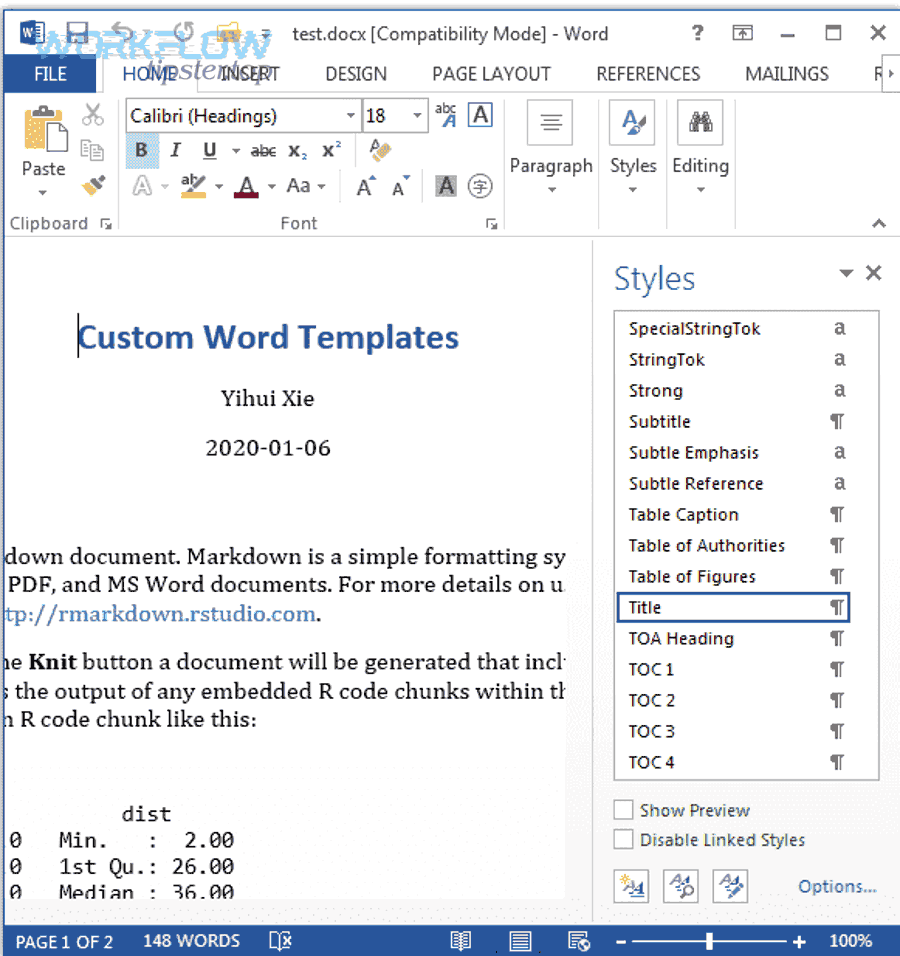Enable the Show Preview checkbox
Viewport: 900px width, 956px height.
[623, 810]
